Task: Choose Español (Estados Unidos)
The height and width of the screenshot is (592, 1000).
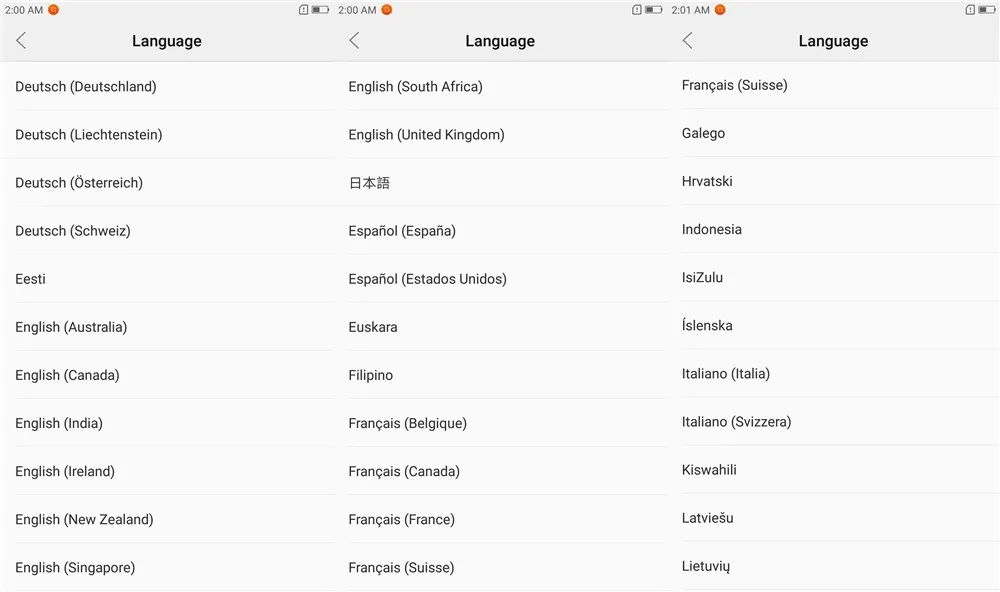Action: tap(500, 279)
